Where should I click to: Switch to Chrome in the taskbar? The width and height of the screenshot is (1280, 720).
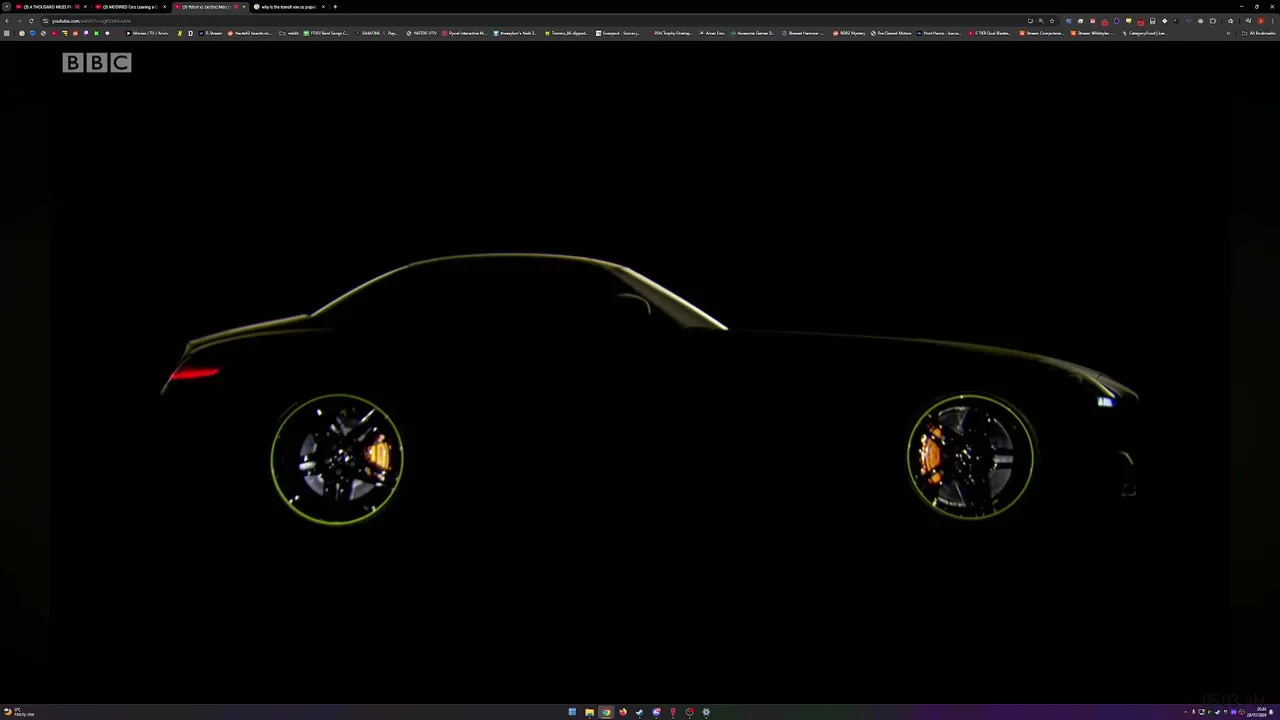click(606, 712)
